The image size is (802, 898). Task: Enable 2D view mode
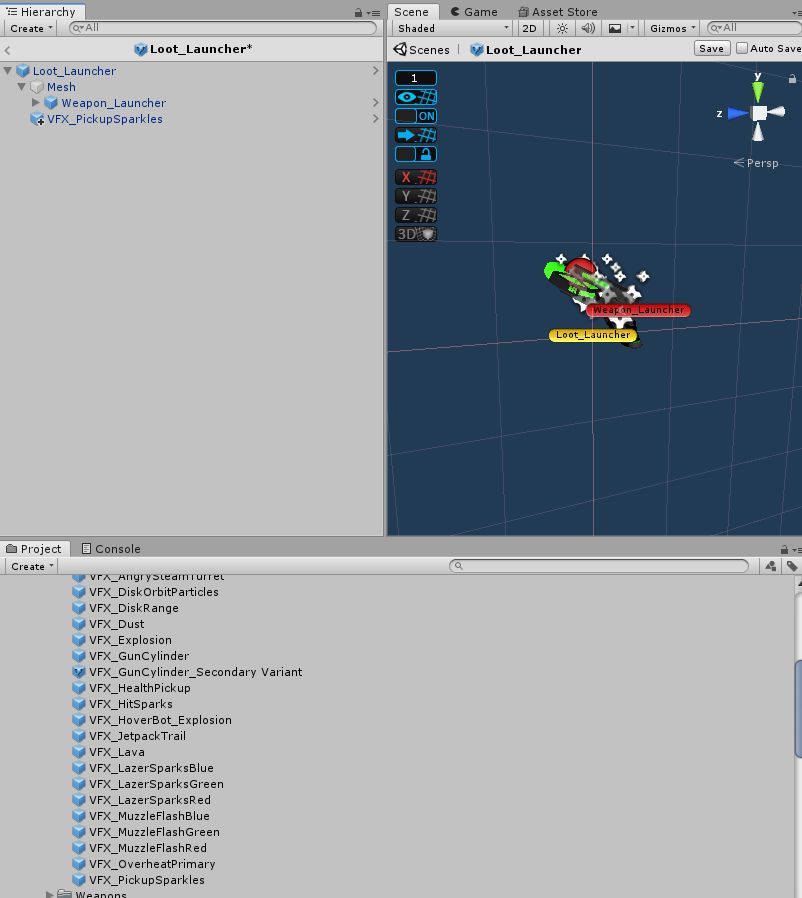[529, 28]
